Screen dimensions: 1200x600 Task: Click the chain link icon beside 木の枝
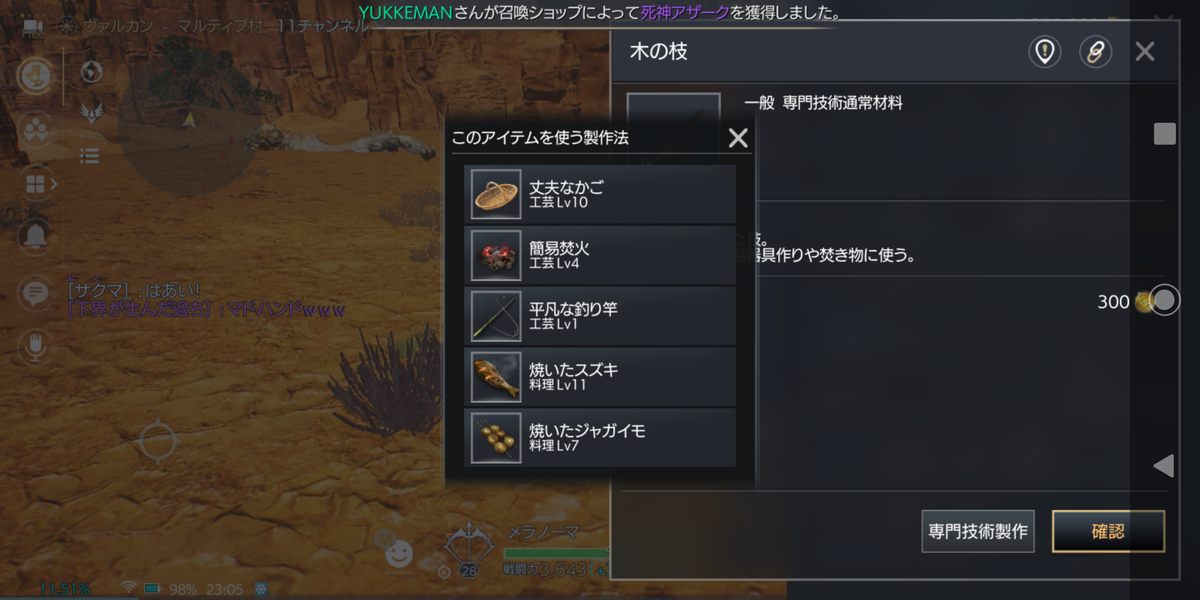pyautogui.click(x=1095, y=52)
